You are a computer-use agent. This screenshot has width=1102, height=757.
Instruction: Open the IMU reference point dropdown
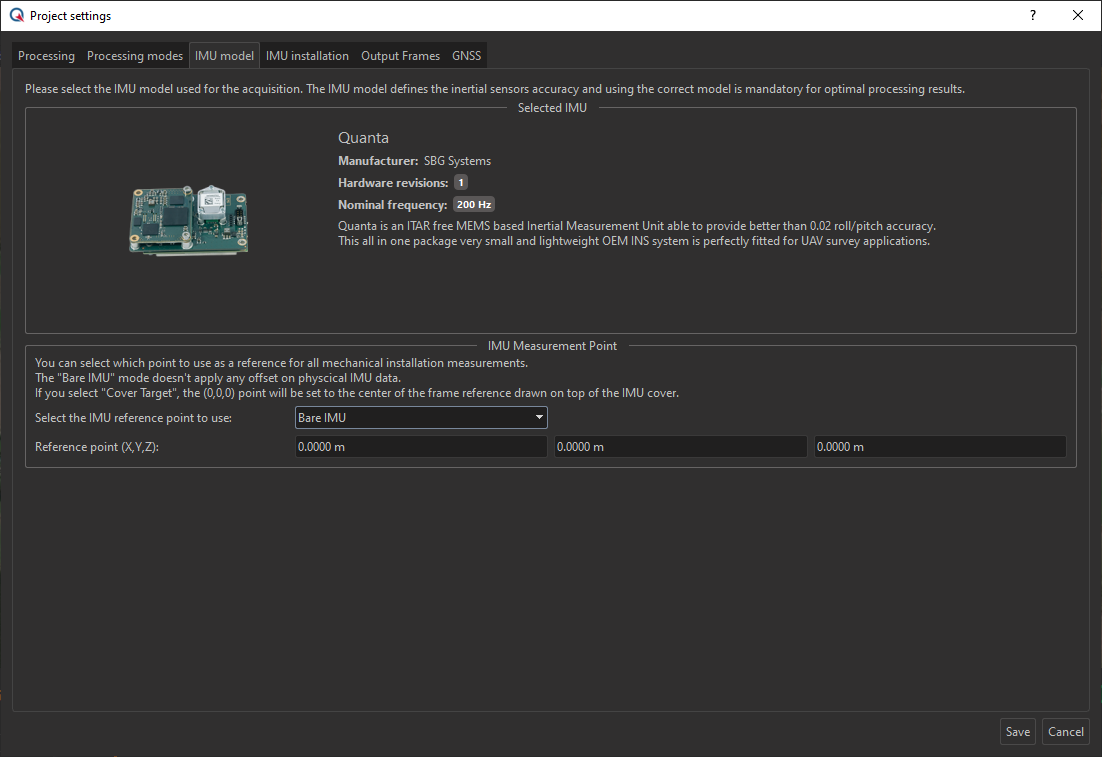421,418
